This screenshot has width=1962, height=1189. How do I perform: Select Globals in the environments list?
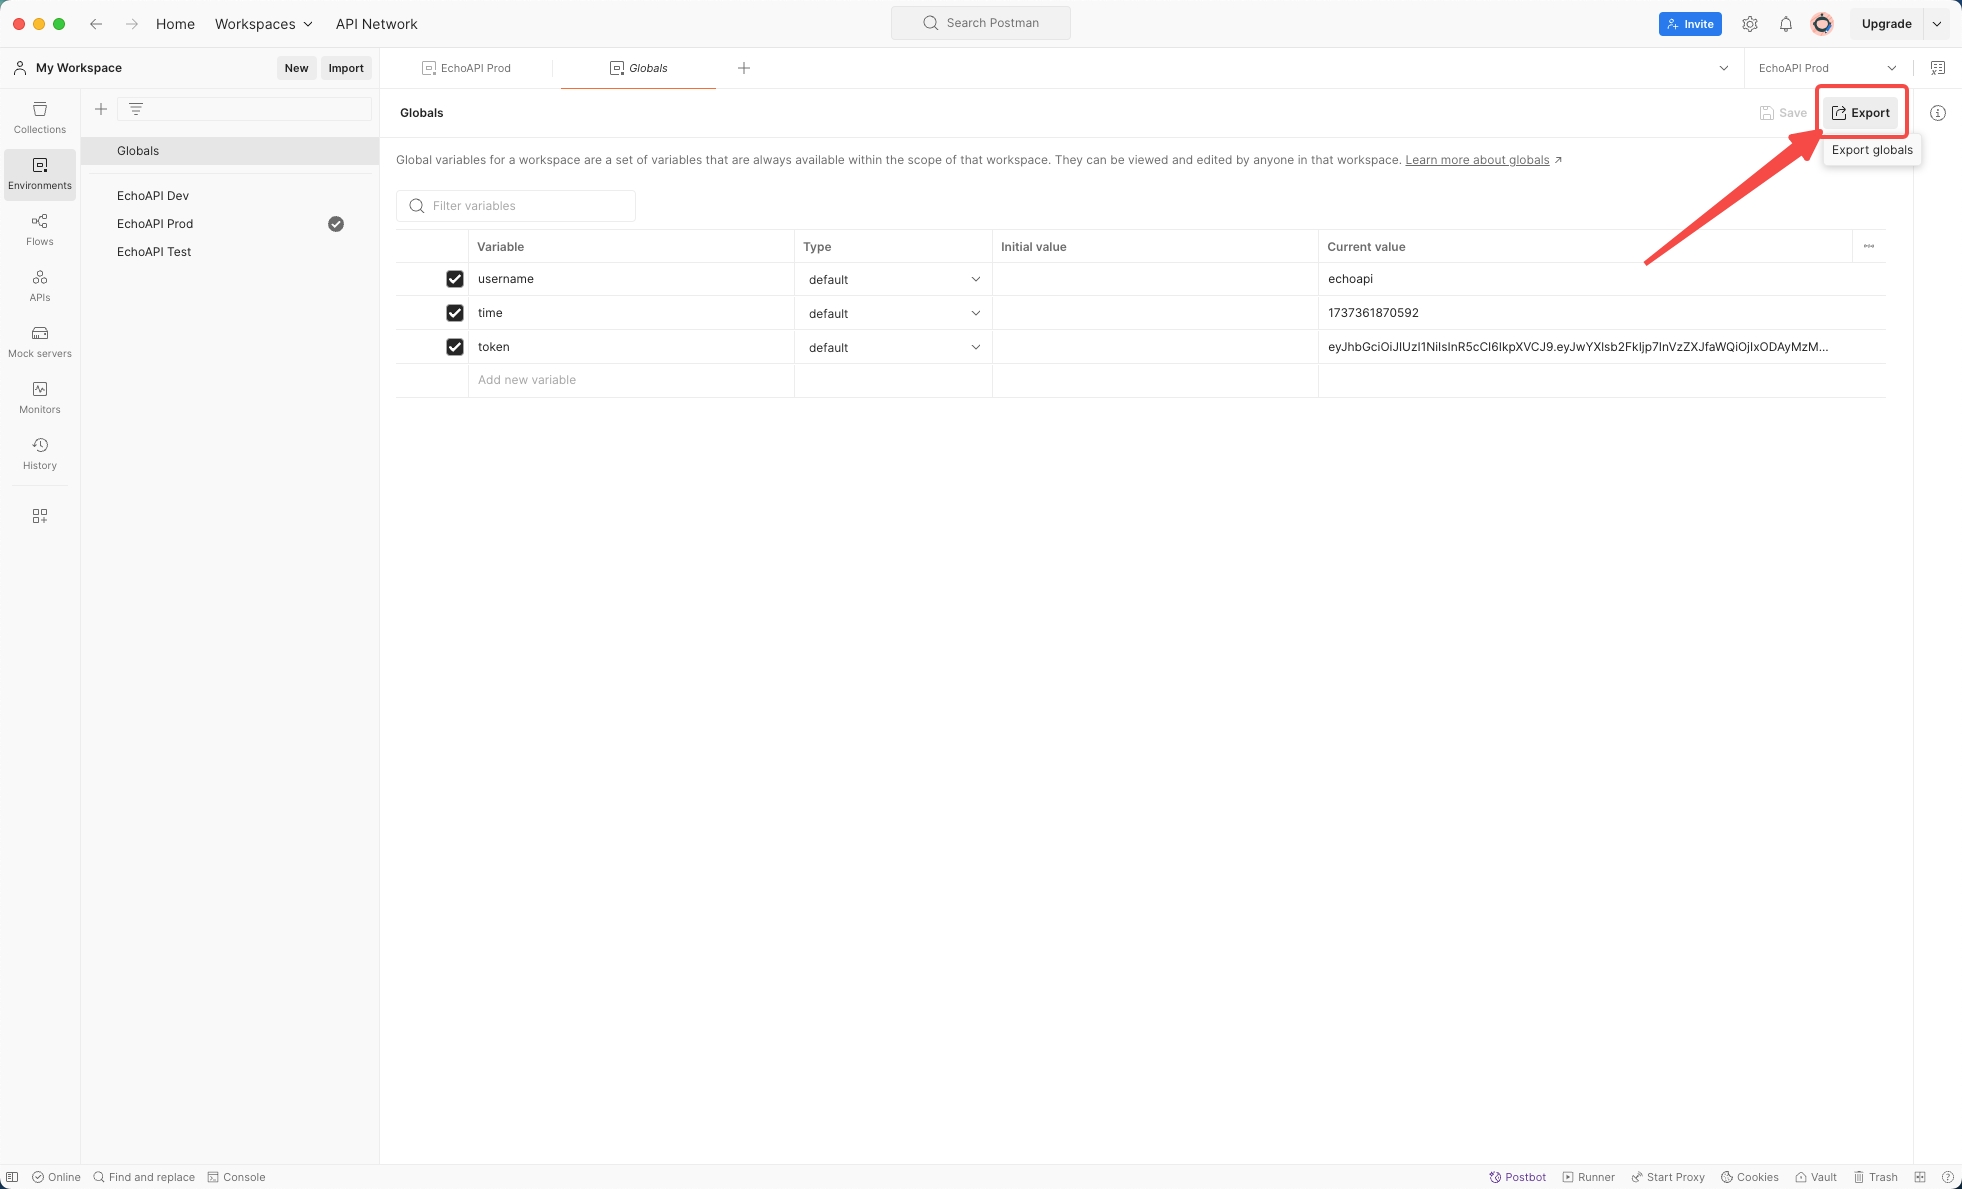click(230, 151)
